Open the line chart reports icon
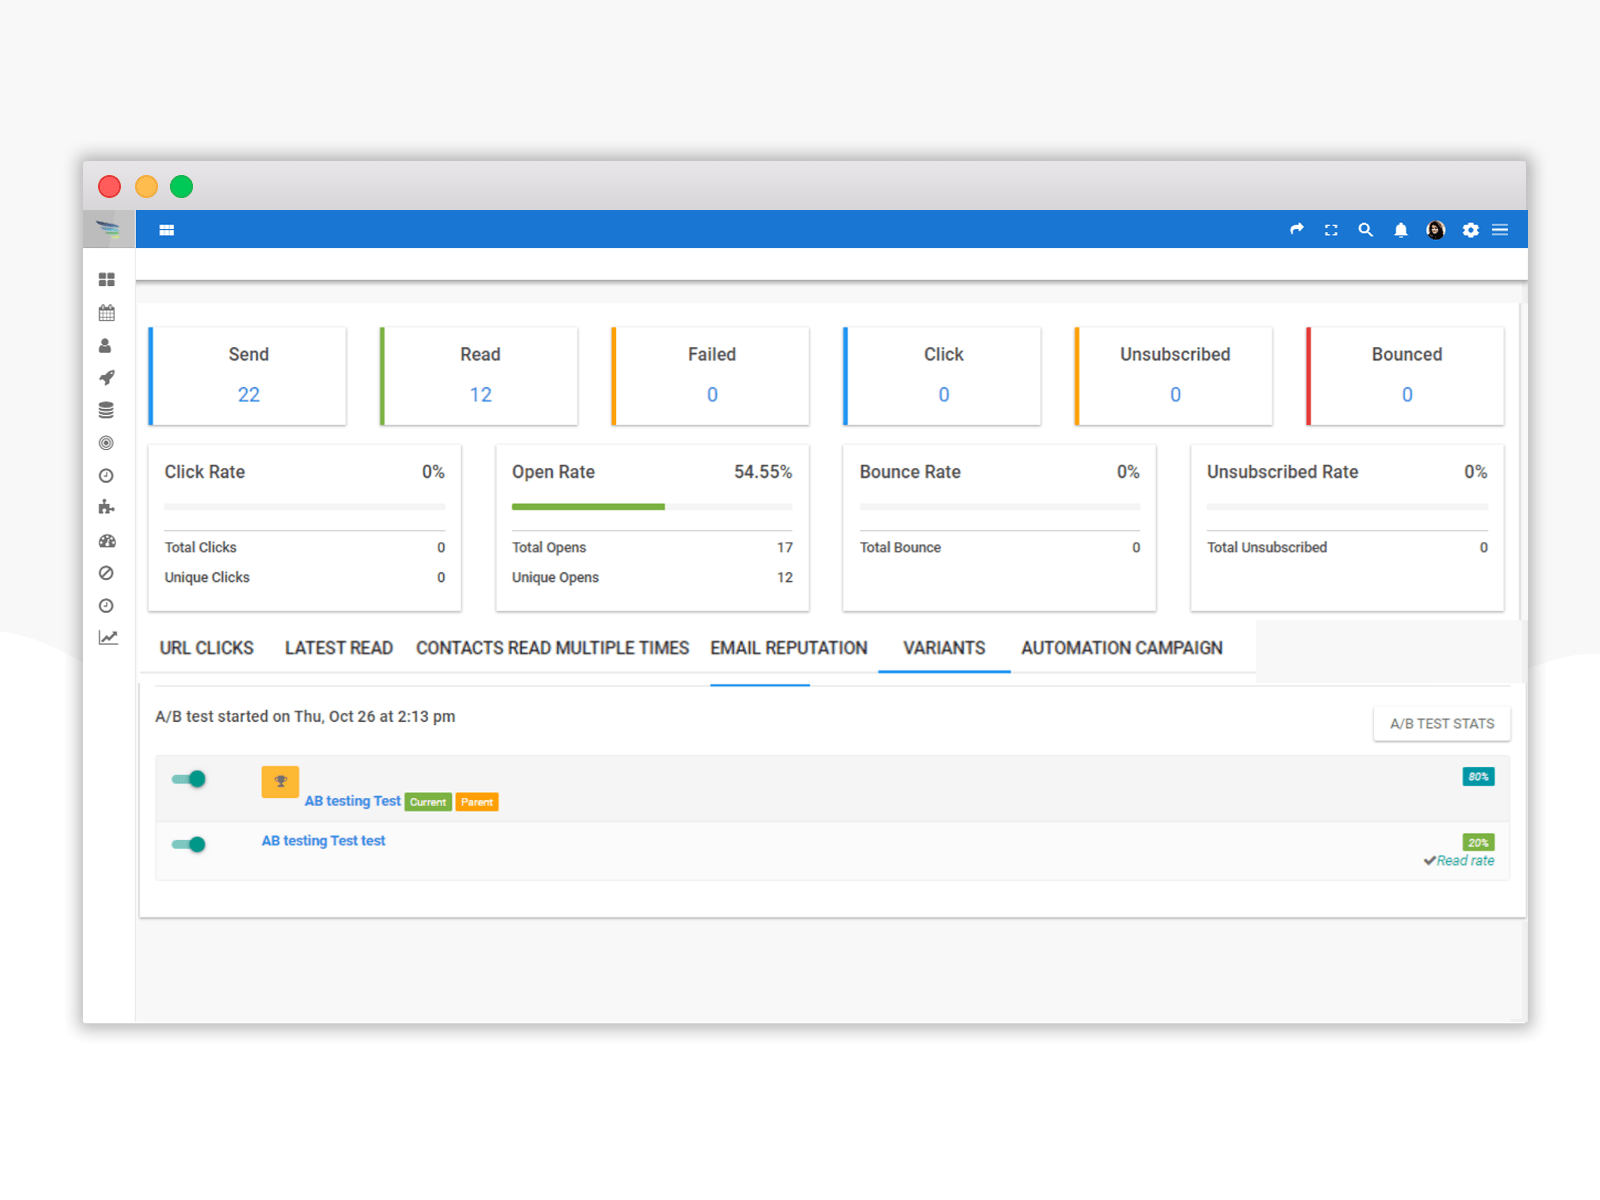 (x=108, y=638)
